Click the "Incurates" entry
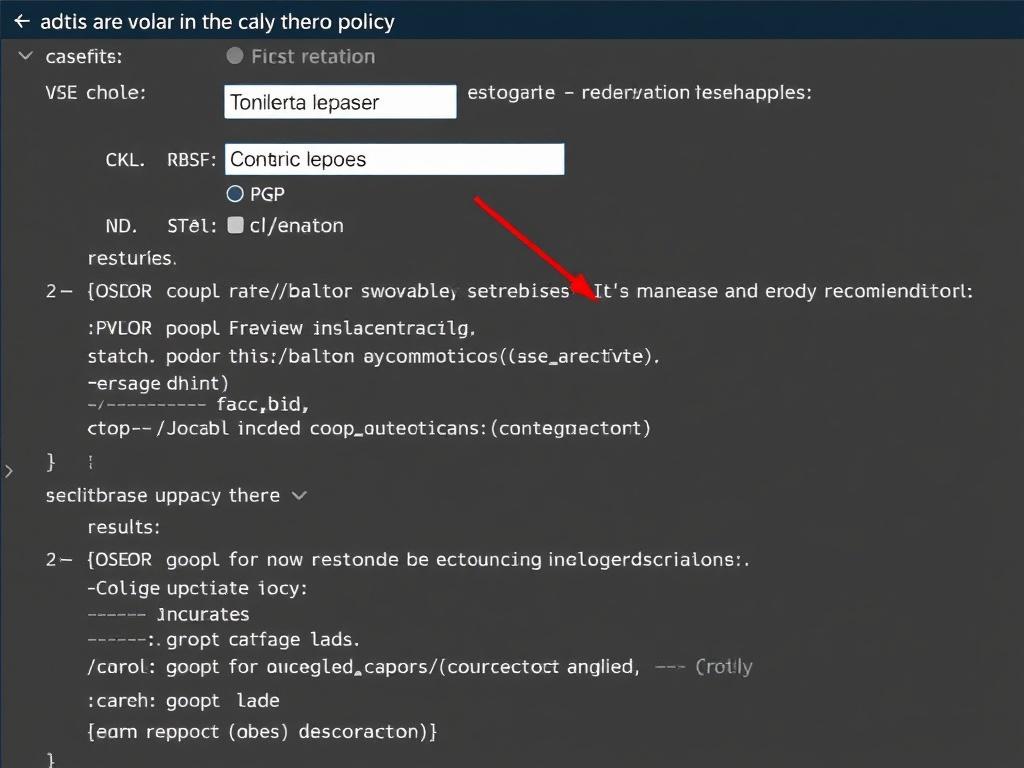The image size is (1024, 768). click(203, 615)
